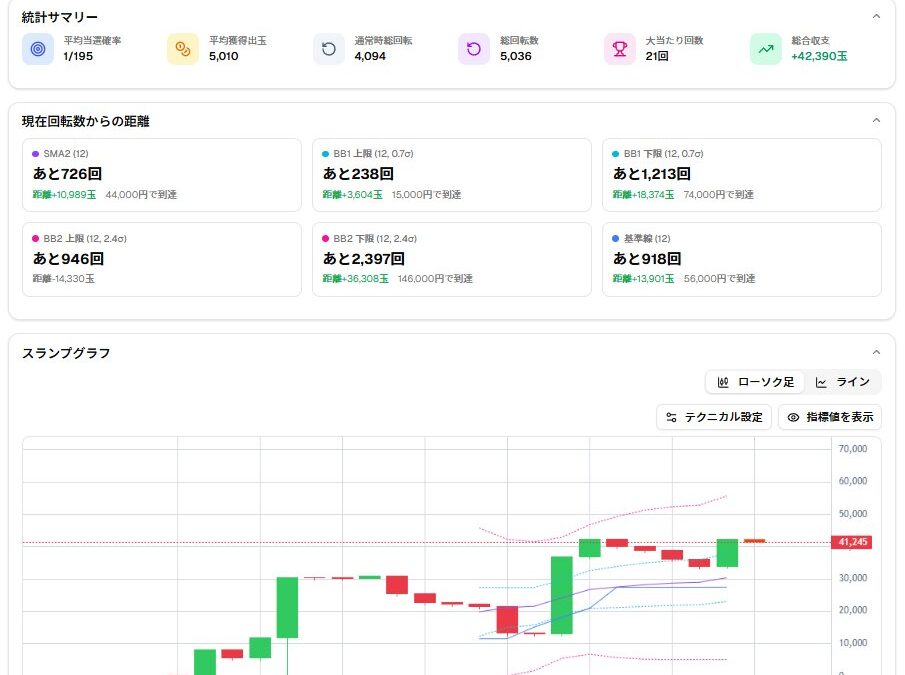The height and width of the screenshot is (675, 905).
Task: Click the BB1 下限 cyan dot
Action: 615,154
